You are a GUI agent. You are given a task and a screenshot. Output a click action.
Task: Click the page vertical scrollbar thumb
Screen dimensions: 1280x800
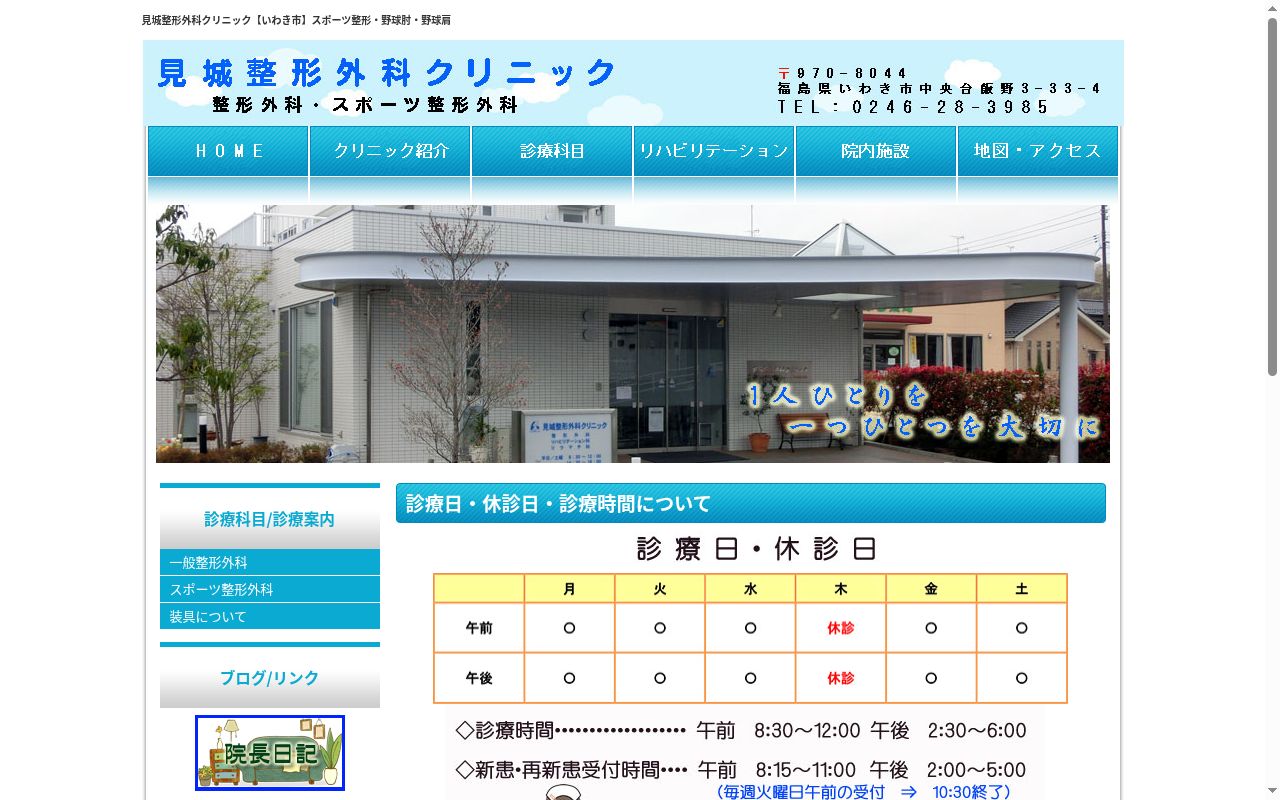click(x=1272, y=195)
